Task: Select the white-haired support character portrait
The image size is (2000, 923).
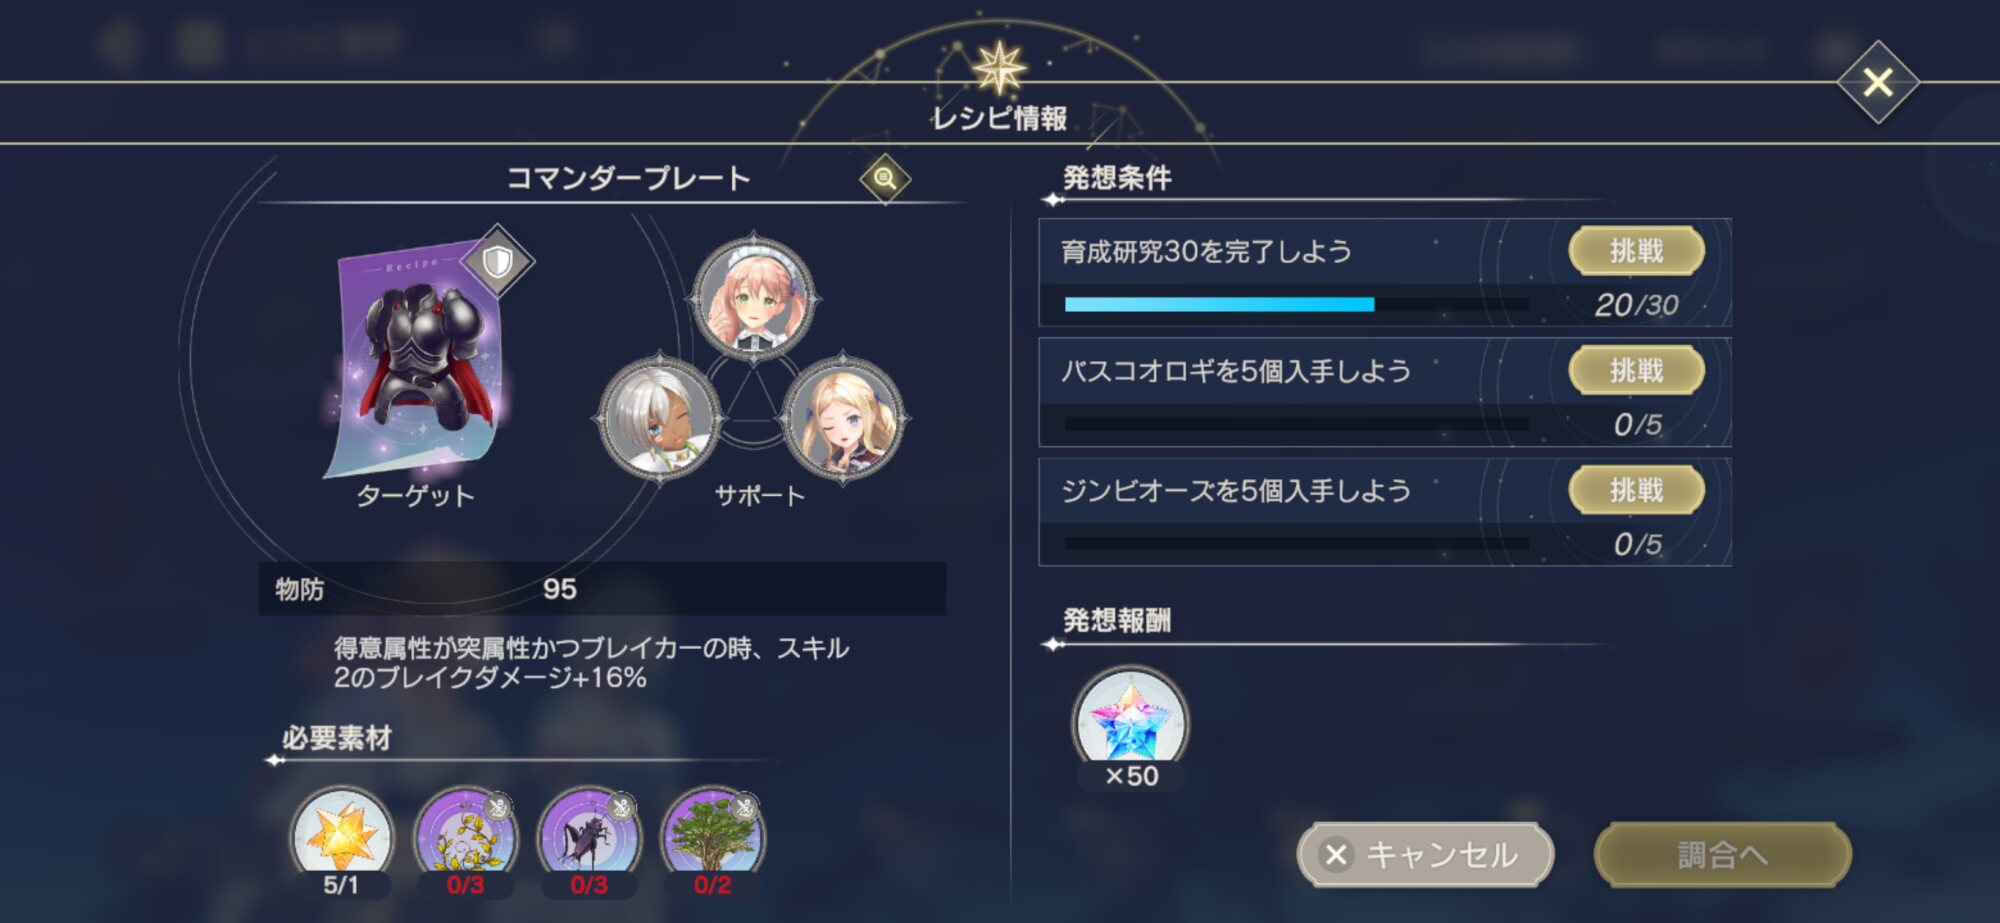Action: [x=660, y=417]
